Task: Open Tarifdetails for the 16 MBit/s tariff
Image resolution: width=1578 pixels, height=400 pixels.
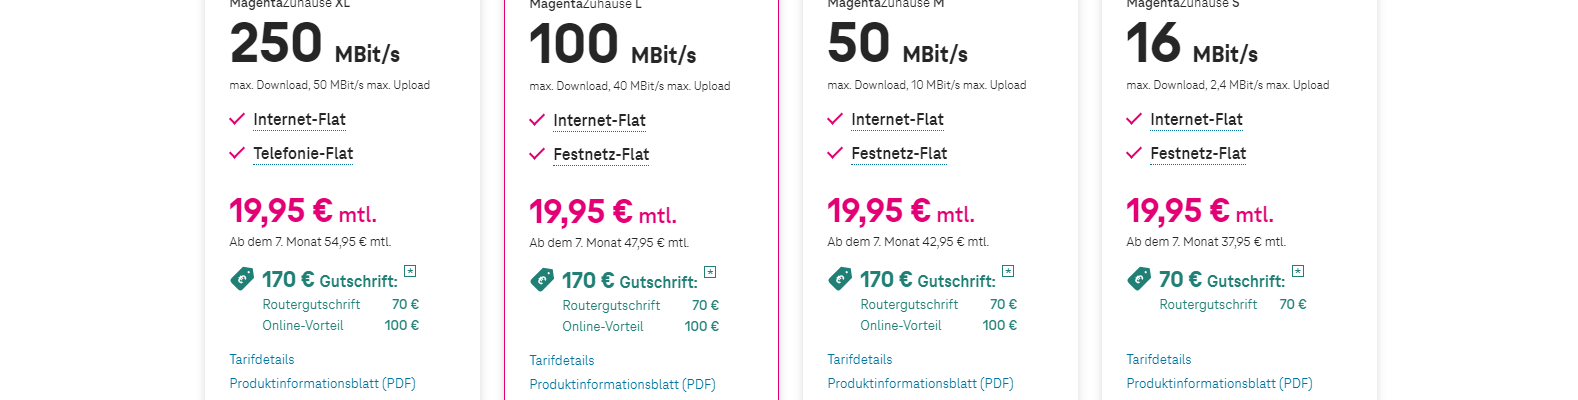Action: [x=1159, y=359]
